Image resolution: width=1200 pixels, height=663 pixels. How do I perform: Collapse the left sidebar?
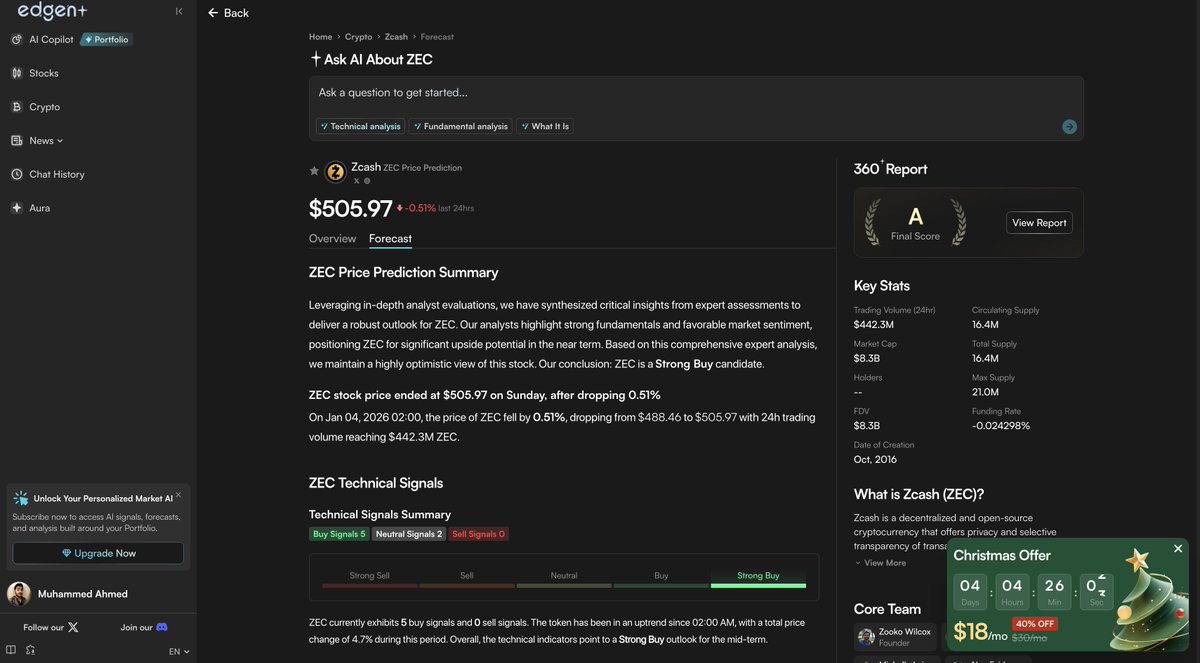point(178,11)
